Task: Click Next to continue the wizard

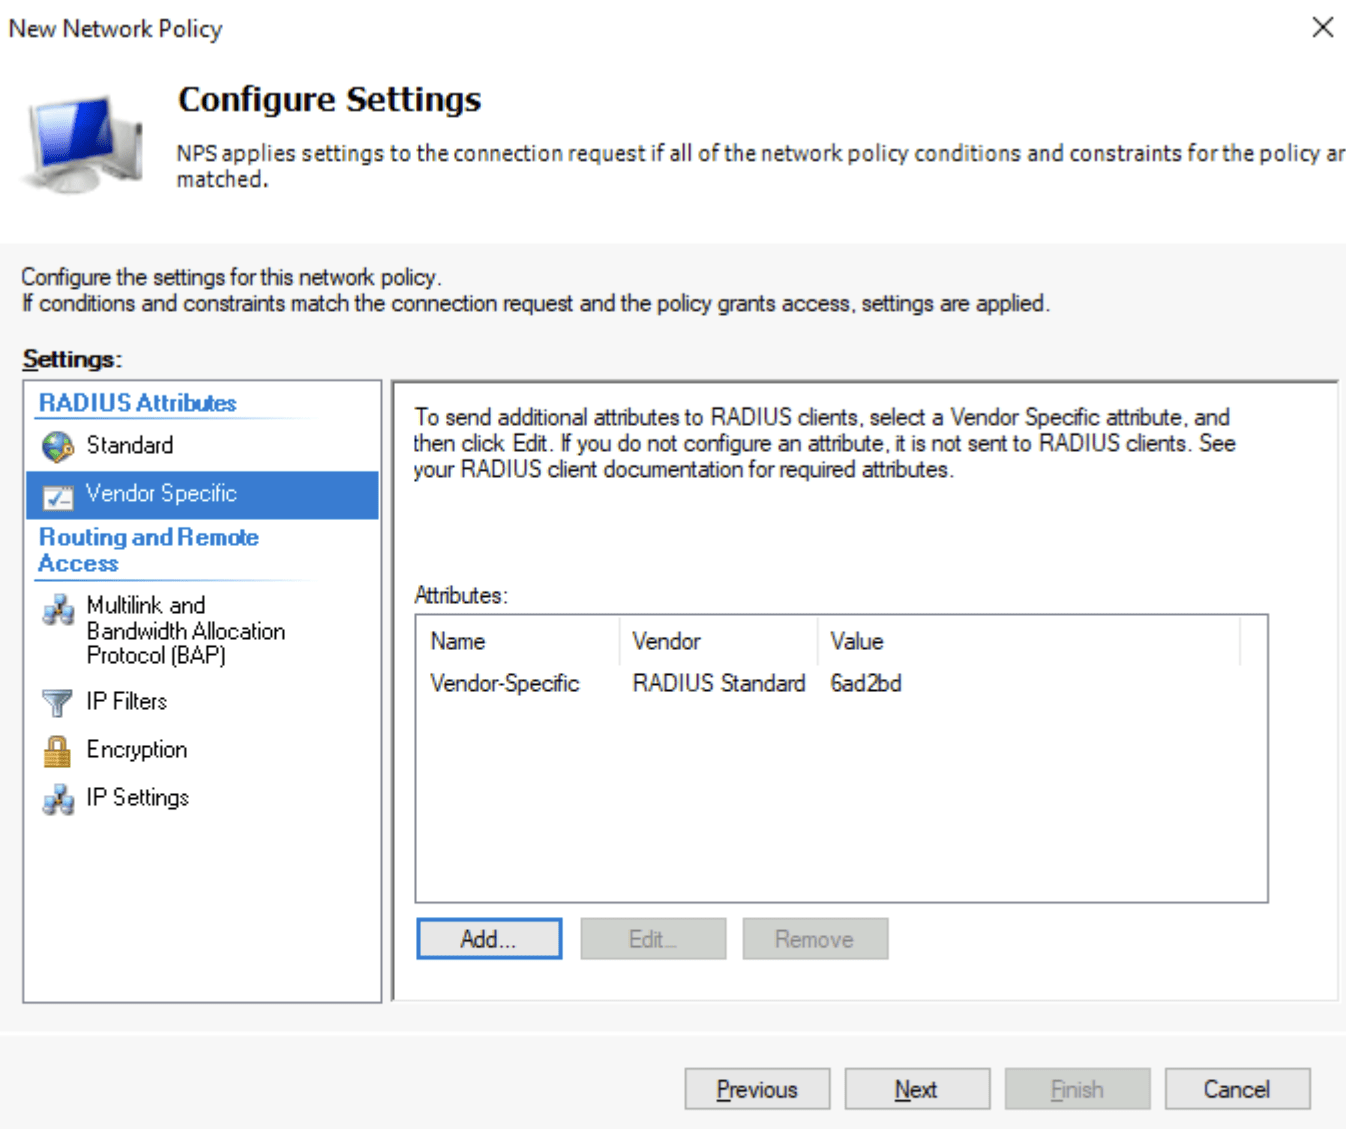Action: (x=916, y=1088)
